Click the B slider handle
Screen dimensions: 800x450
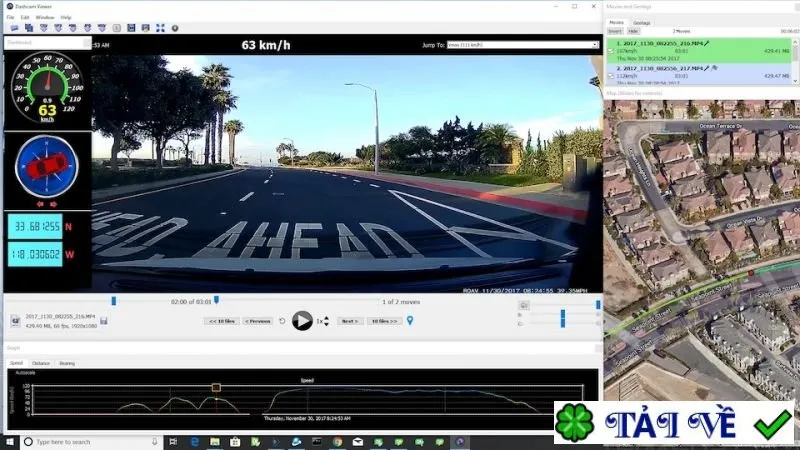(x=563, y=314)
